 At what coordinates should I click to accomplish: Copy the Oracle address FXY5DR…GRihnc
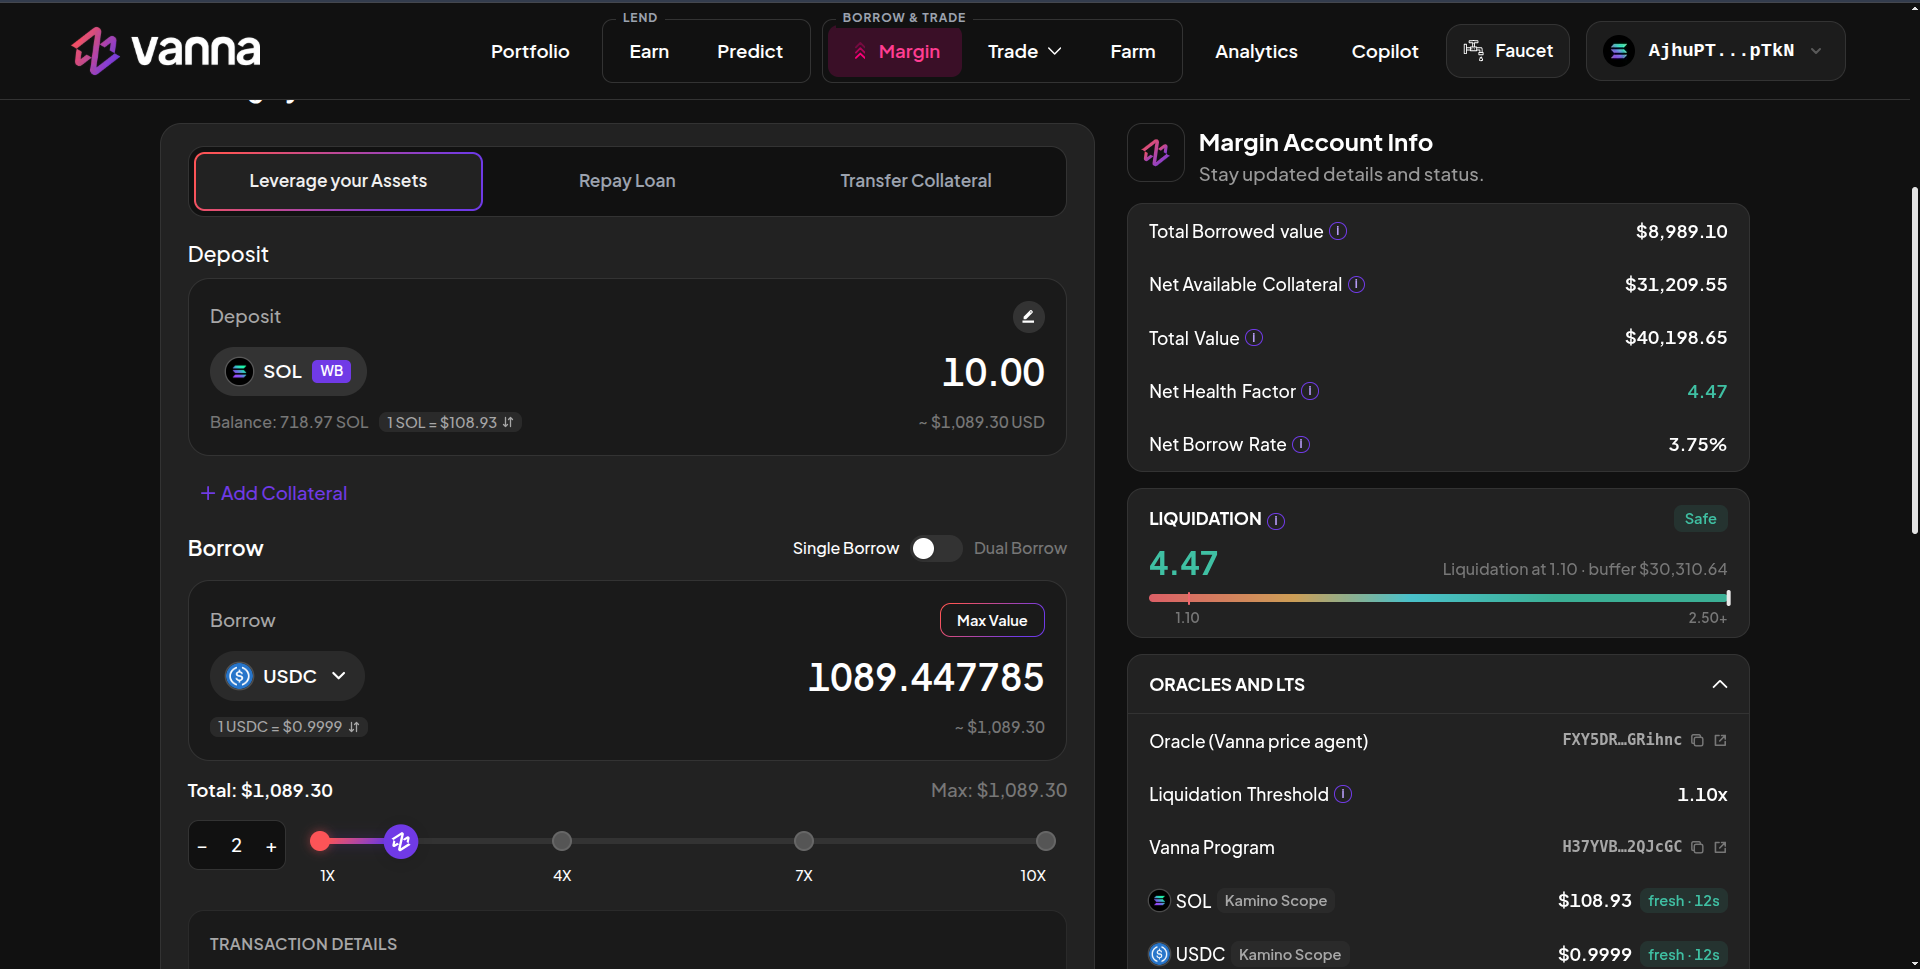coord(1697,740)
